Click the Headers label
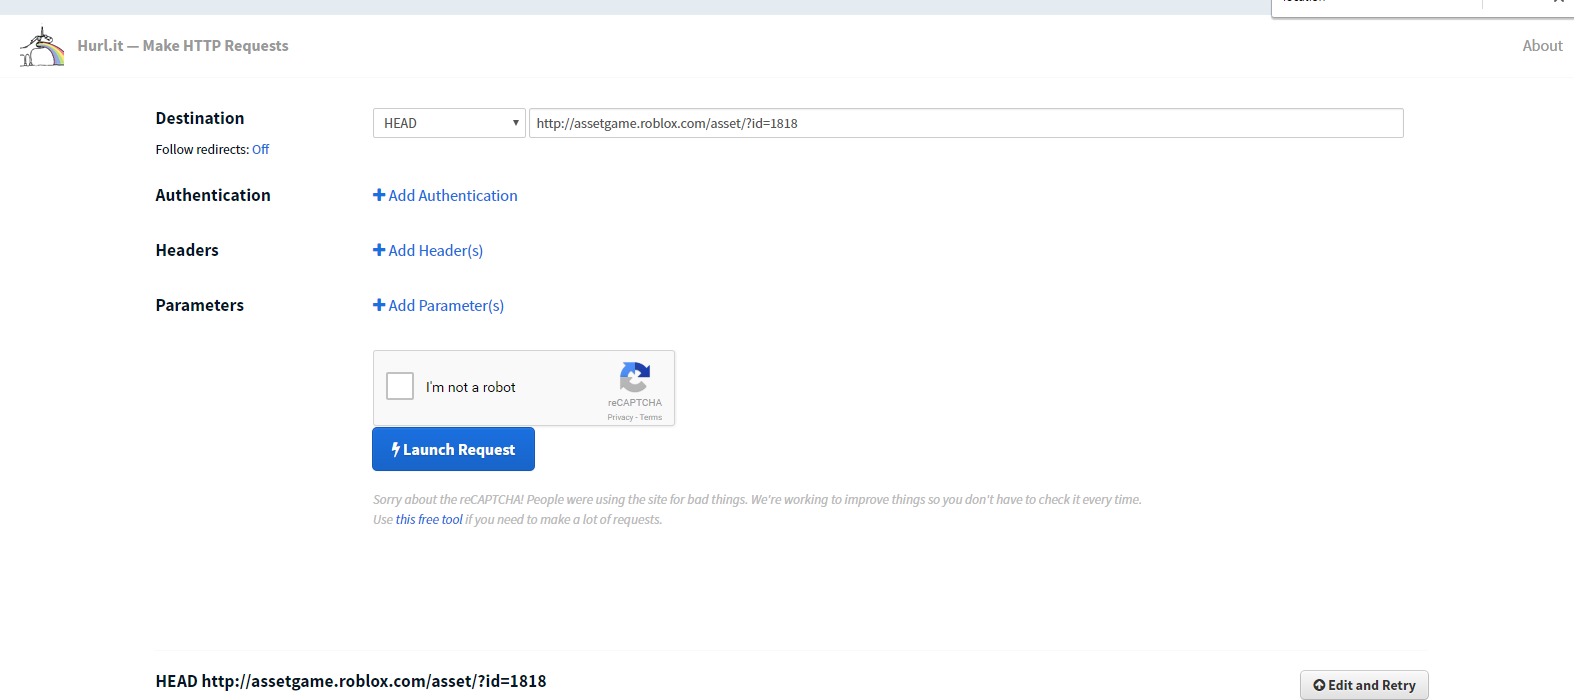This screenshot has height=700, width=1574. pos(187,250)
